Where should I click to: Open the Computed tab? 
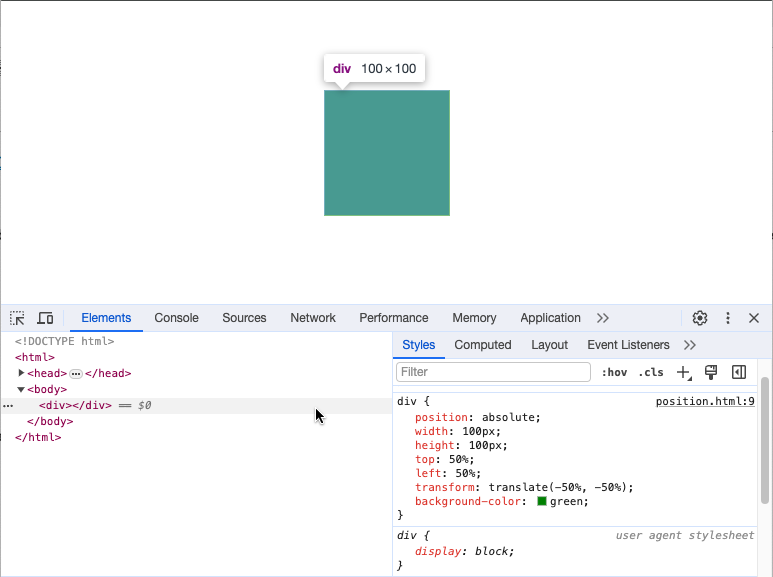482,345
